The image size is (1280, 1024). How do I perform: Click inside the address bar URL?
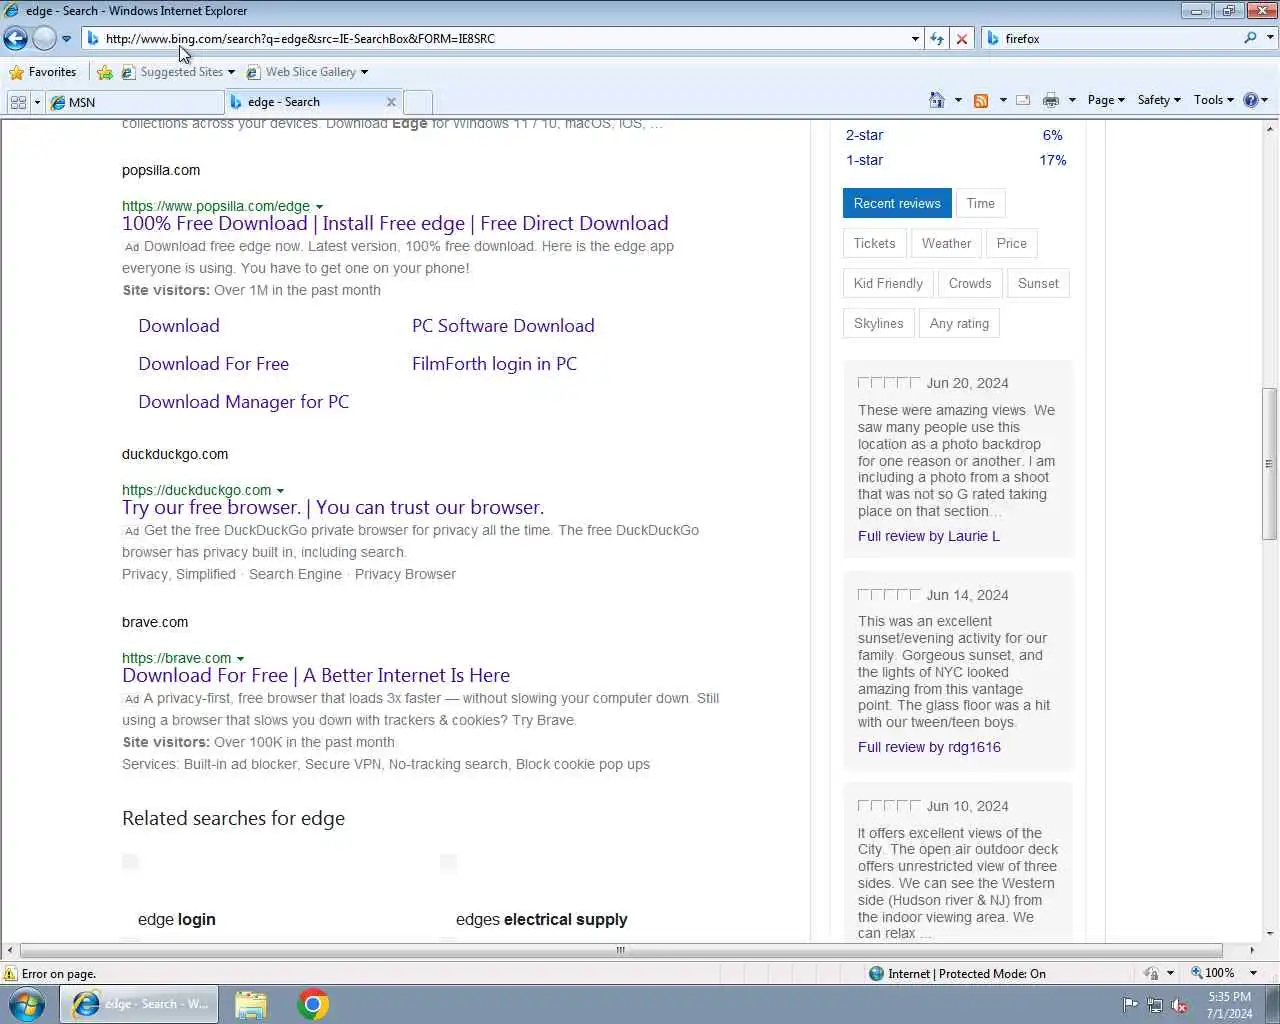pos(300,39)
